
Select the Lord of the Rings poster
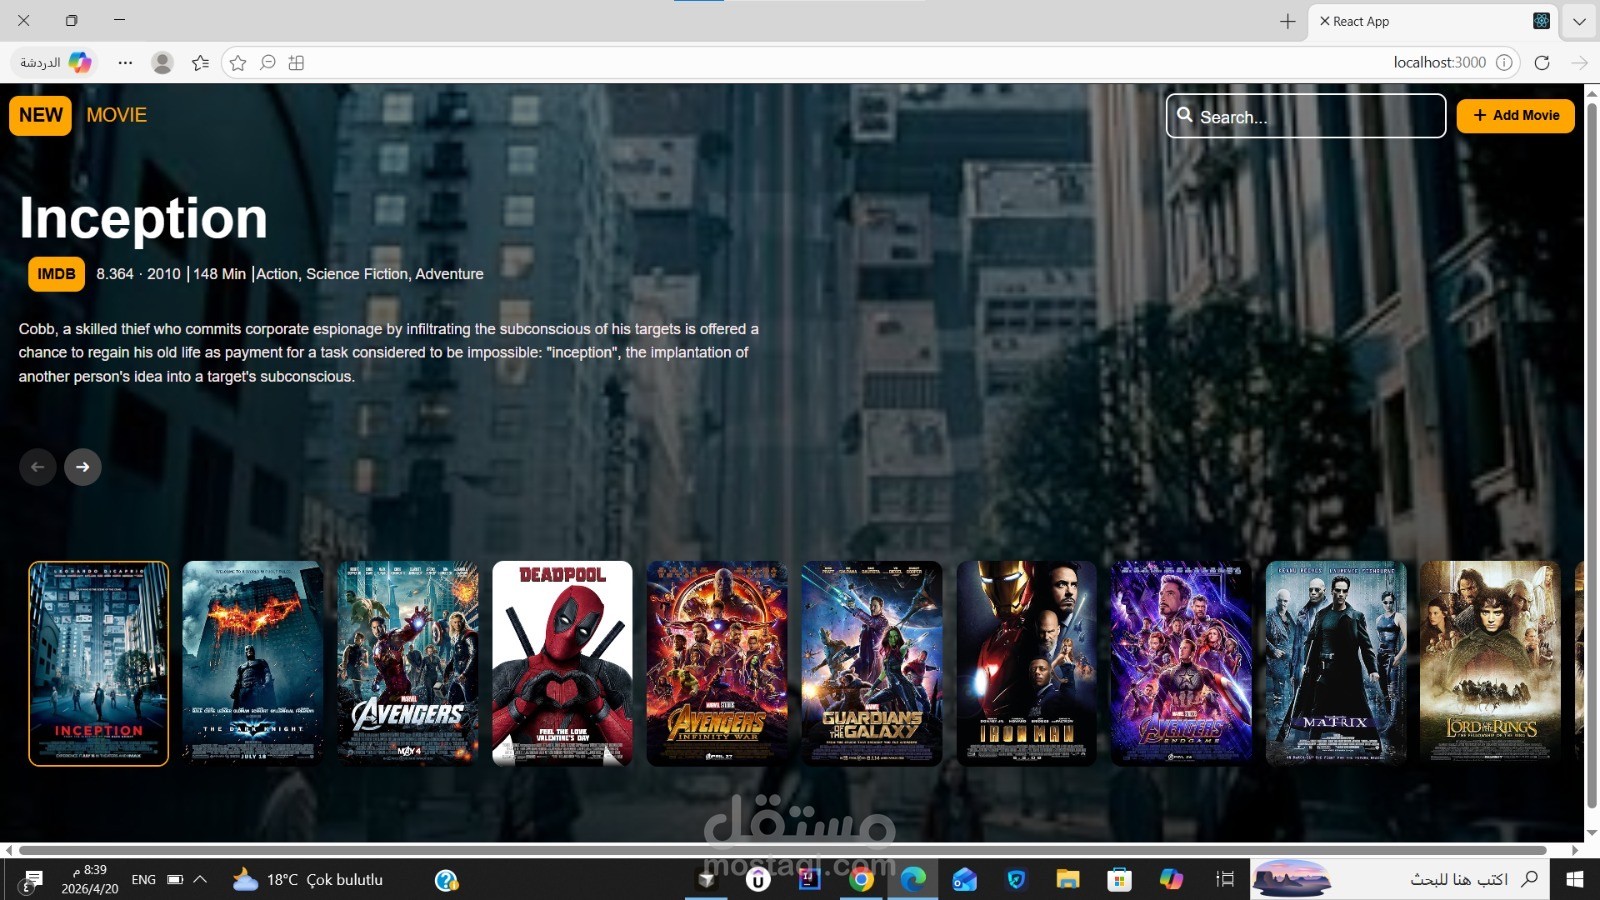1491,664
